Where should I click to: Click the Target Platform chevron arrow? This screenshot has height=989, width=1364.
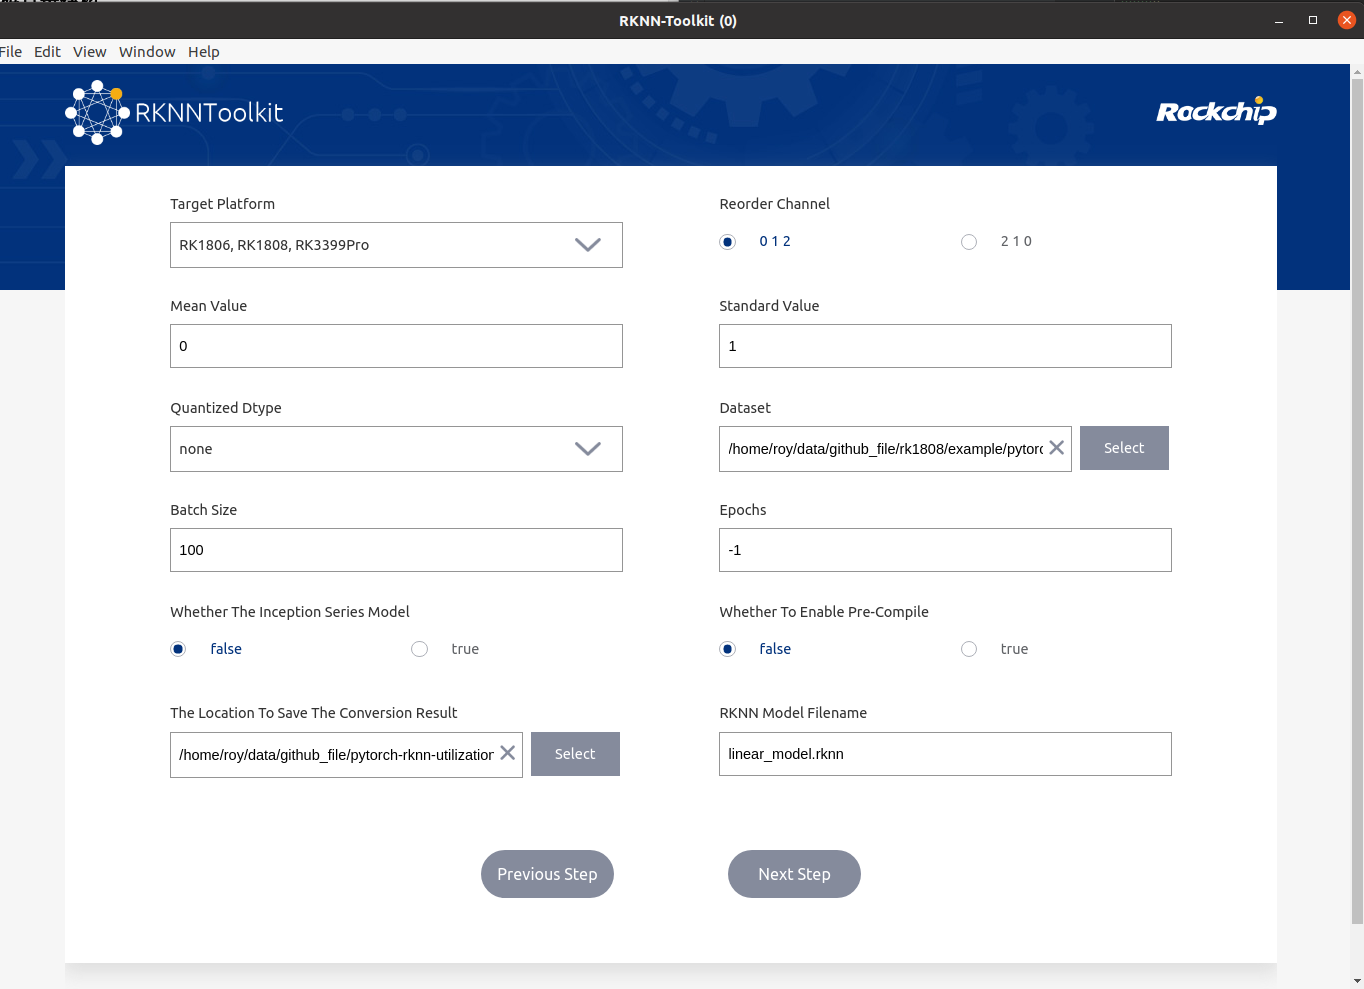(588, 245)
